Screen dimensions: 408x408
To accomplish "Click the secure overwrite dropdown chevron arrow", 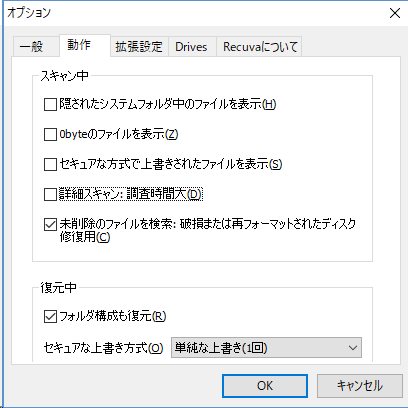I will 353,348.
